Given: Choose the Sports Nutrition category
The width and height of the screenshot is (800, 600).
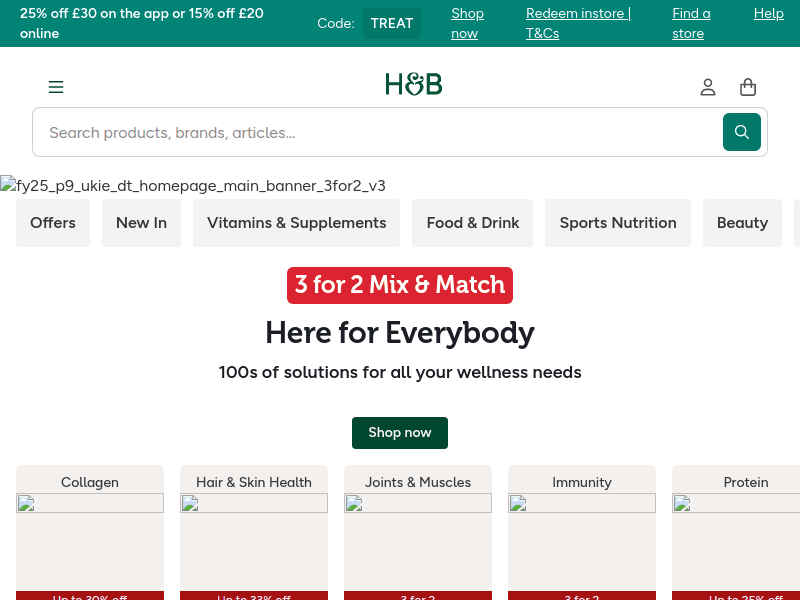Looking at the screenshot, I should tap(618, 223).
